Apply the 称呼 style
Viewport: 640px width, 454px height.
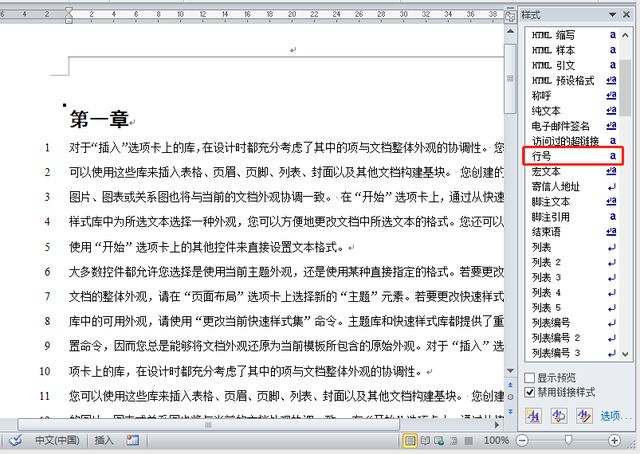(572, 96)
